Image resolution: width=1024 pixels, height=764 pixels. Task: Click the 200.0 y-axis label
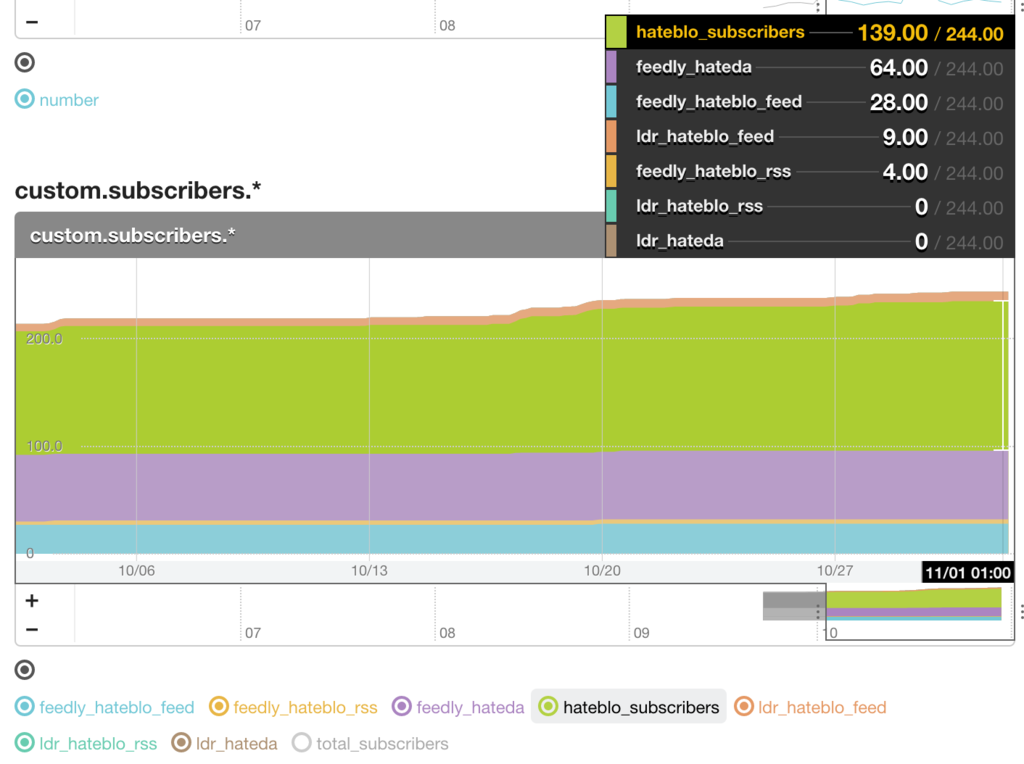[x=44, y=338]
